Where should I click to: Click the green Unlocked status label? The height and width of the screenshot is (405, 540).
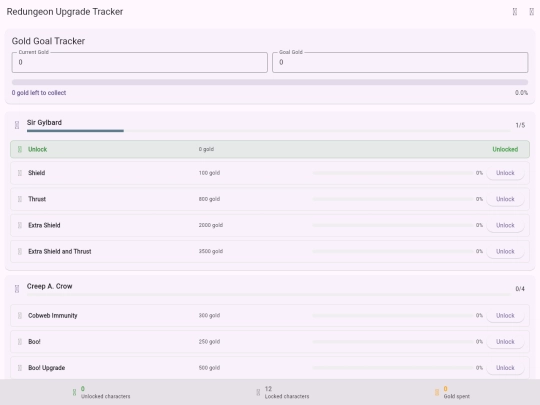tap(505, 149)
